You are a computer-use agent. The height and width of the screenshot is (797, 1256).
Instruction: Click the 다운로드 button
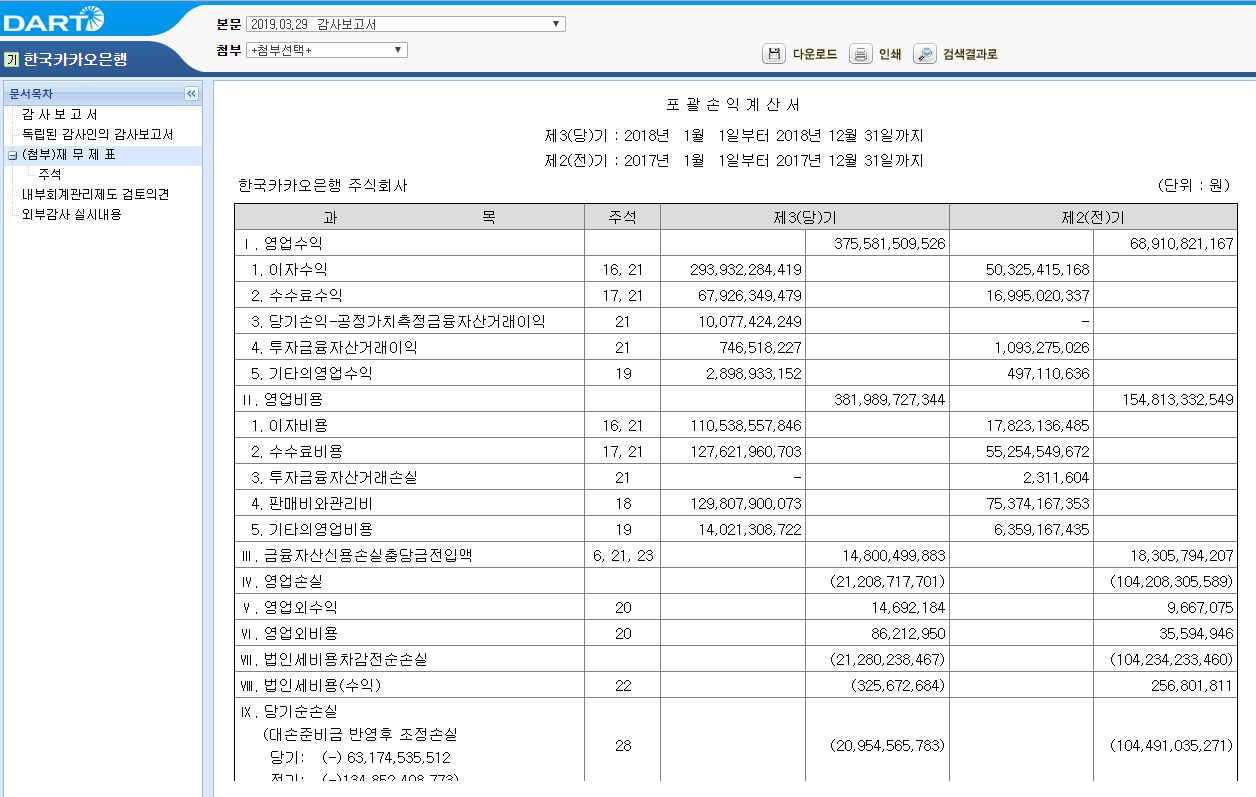coord(815,55)
